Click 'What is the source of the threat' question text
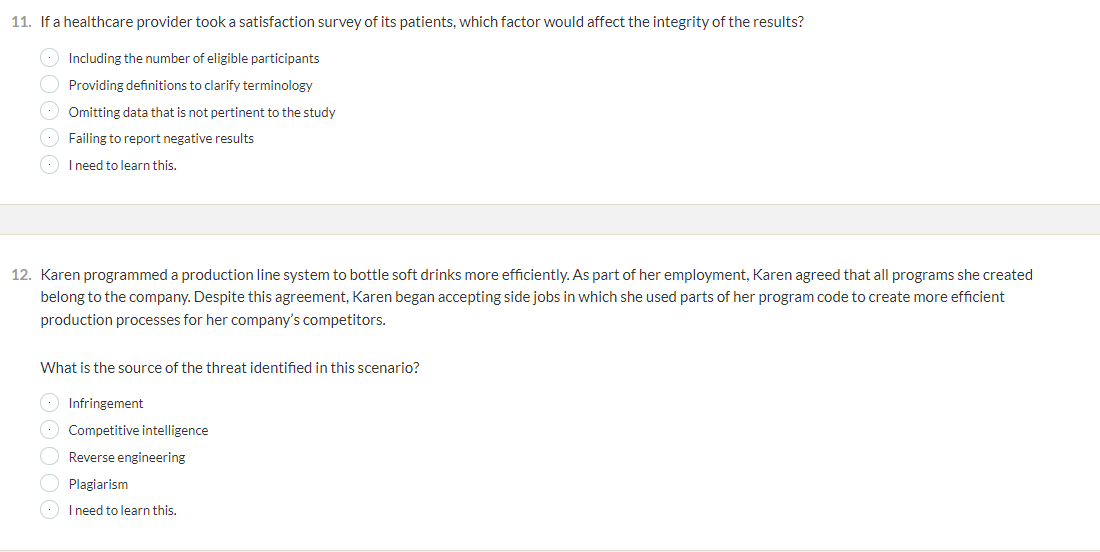This screenshot has height=552, width=1100. 229,368
